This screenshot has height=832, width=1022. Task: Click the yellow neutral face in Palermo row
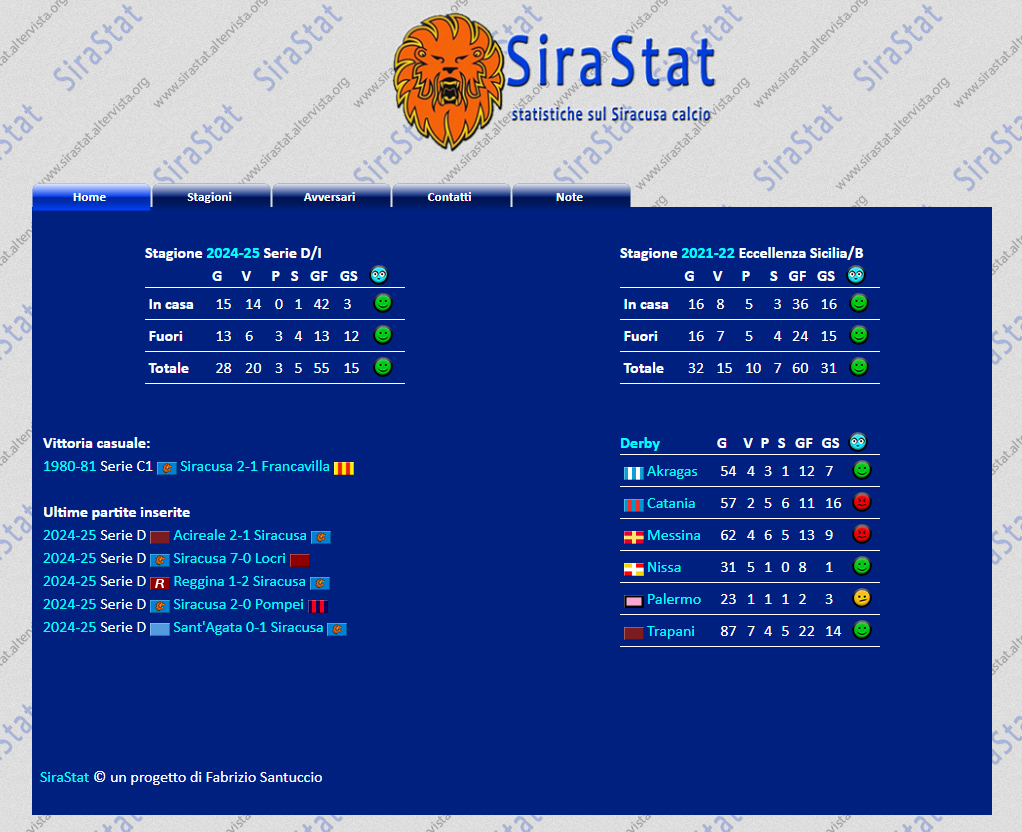[862, 597]
